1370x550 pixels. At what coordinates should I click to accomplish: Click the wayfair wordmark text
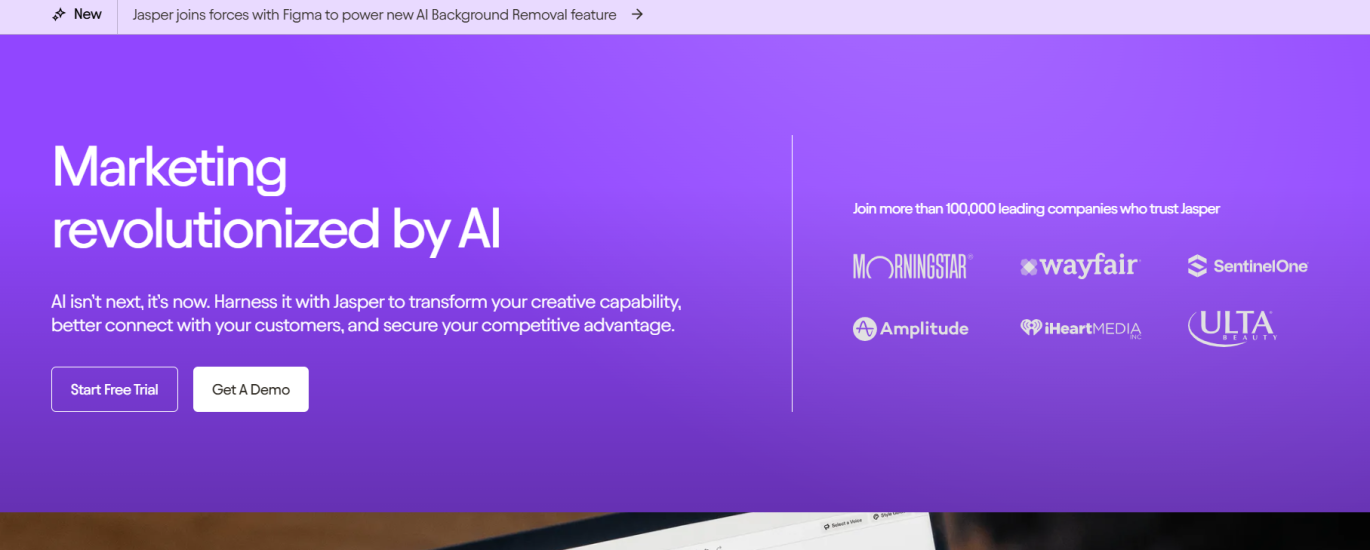(x=1089, y=266)
